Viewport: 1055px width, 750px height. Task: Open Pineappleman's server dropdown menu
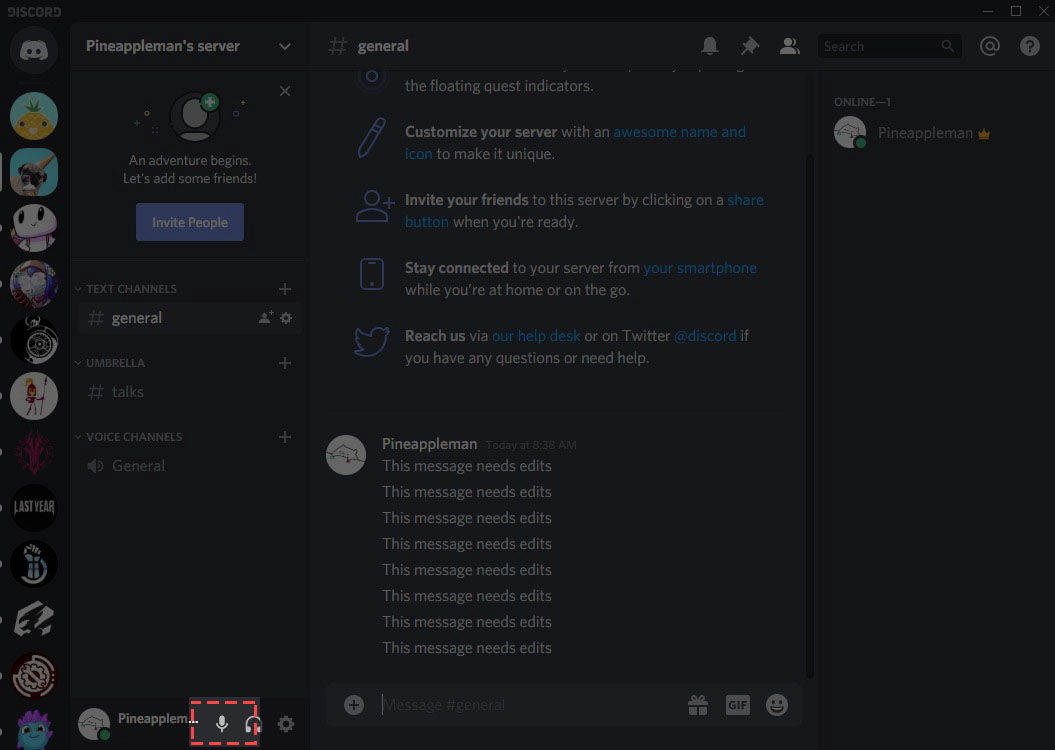tap(285, 46)
